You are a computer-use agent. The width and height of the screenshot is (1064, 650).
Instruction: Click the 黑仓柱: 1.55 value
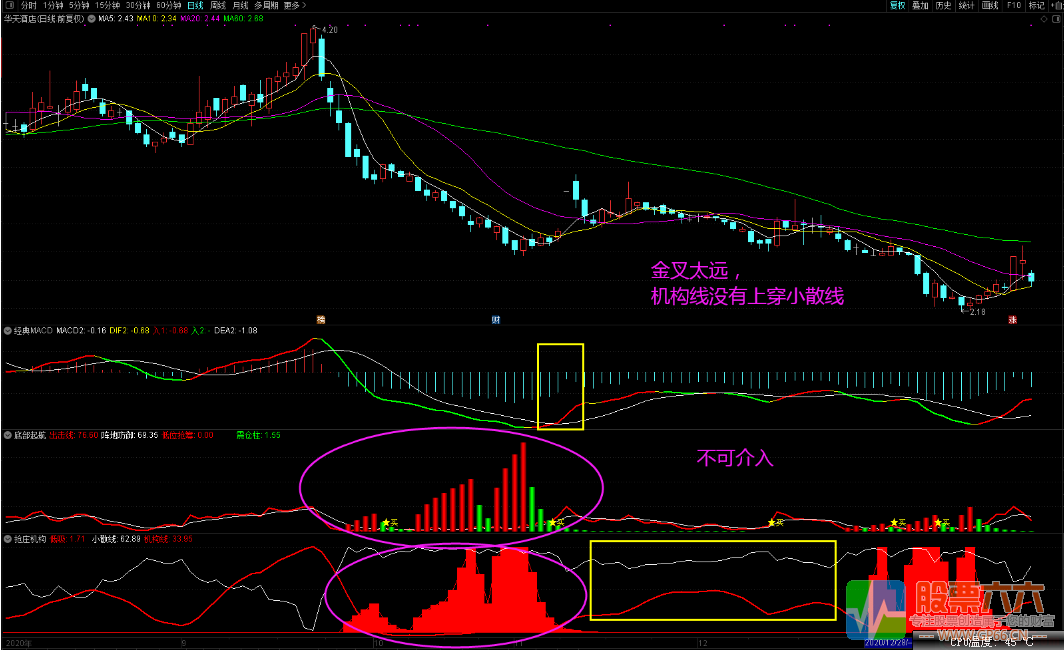click(258, 435)
